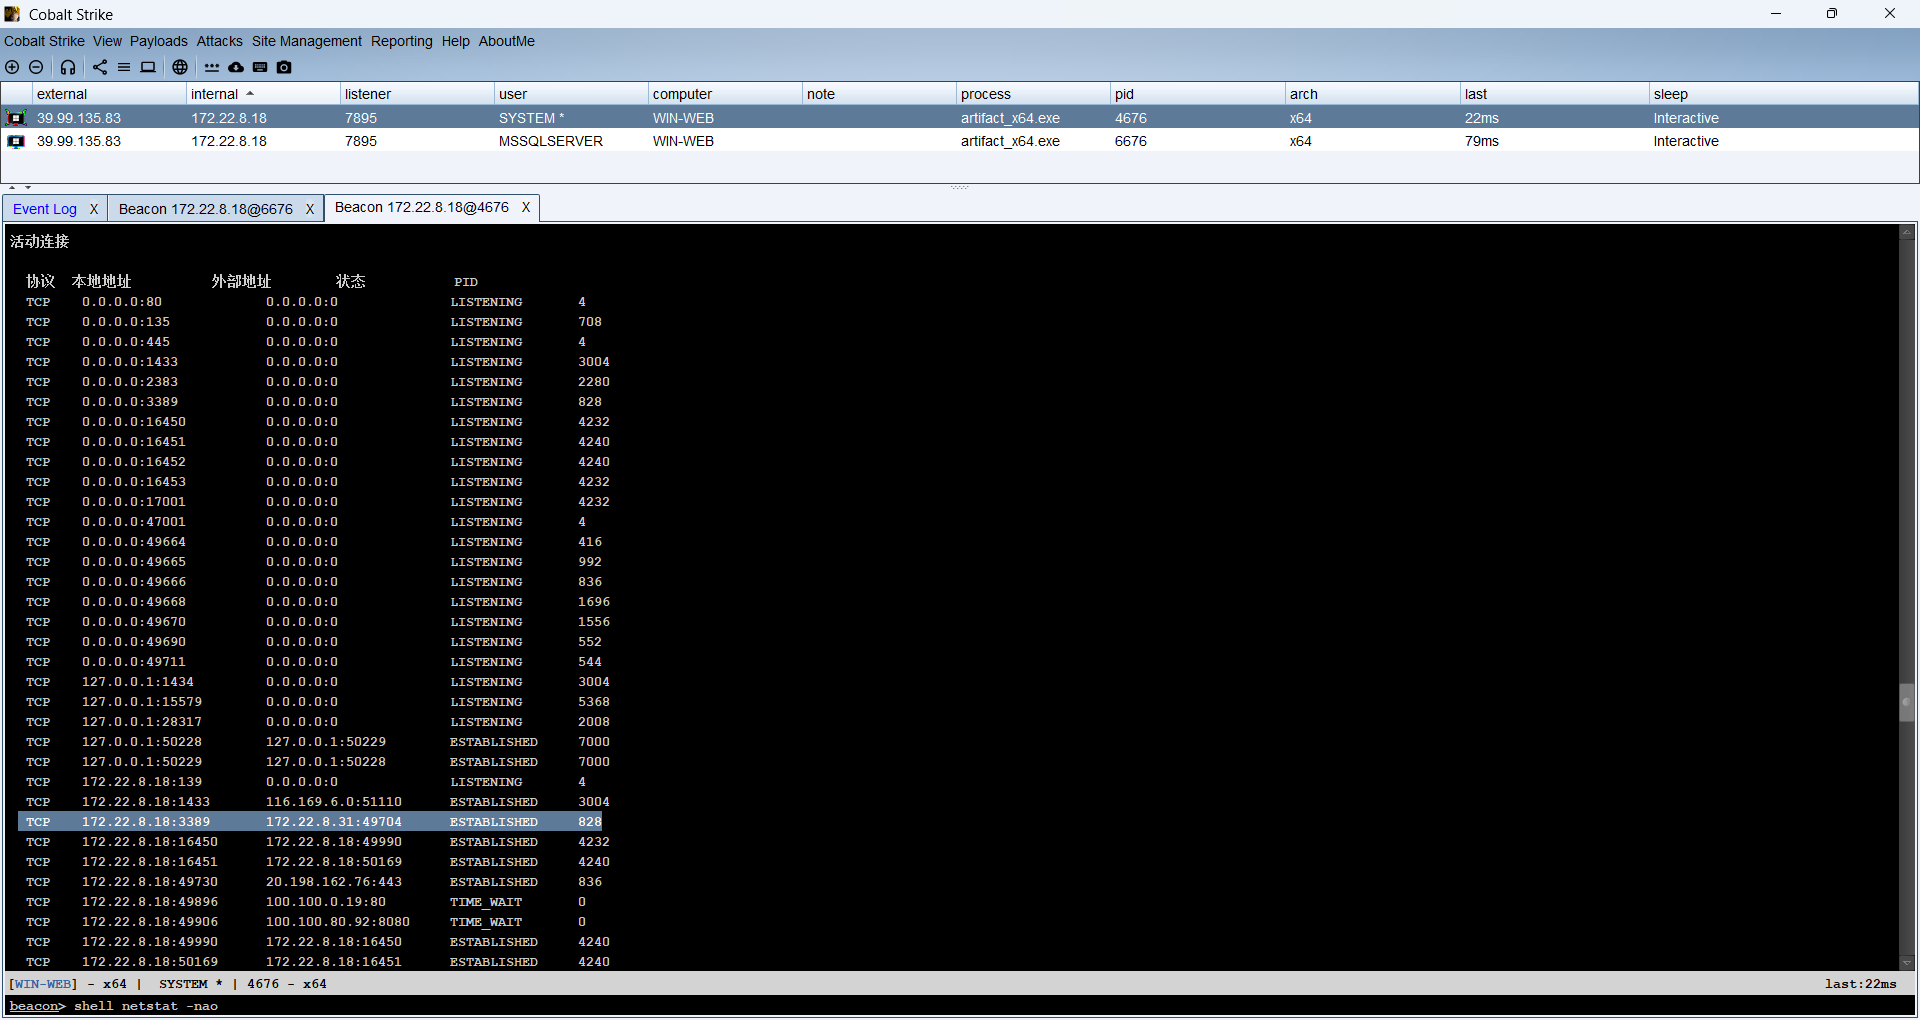
Task: Open the credentials asterisks icon
Action: coord(212,67)
